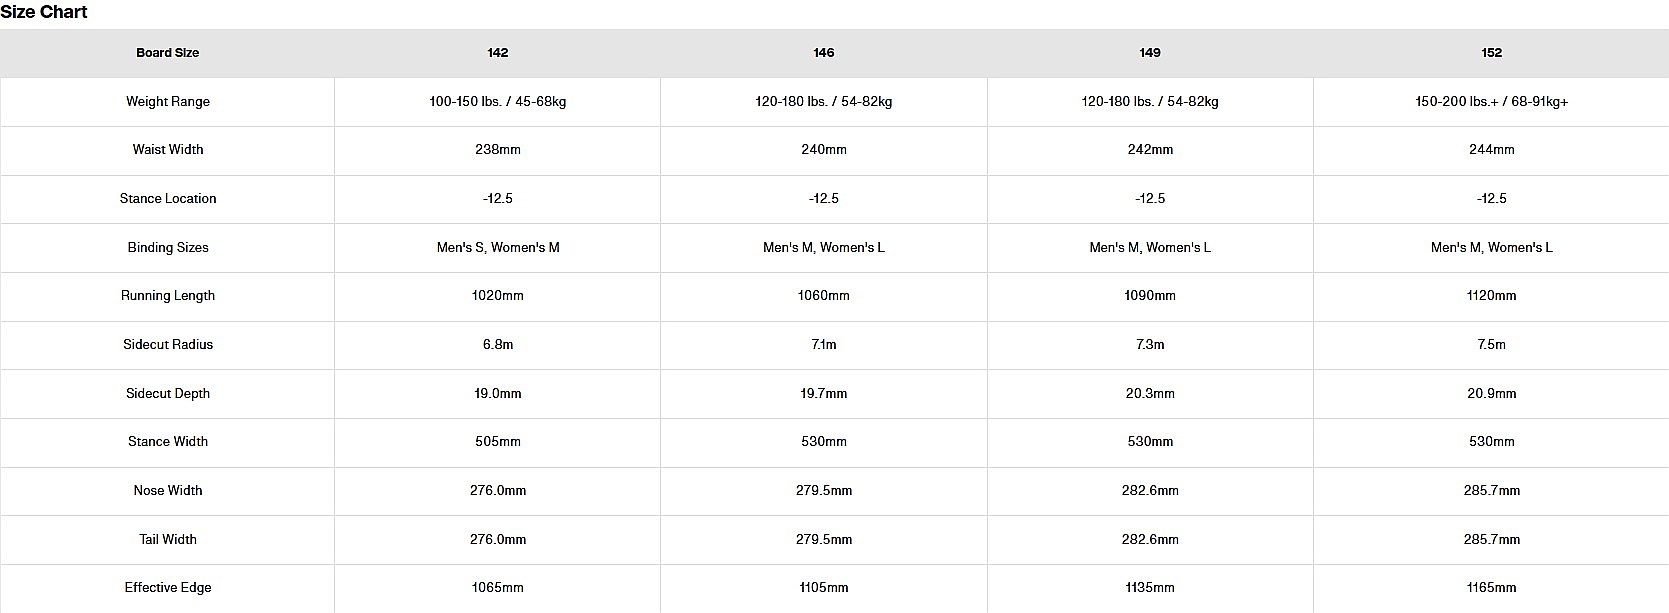Viewport: 1669px width, 613px height.
Task: Click the Sidecut Radius row label
Action: (x=168, y=345)
